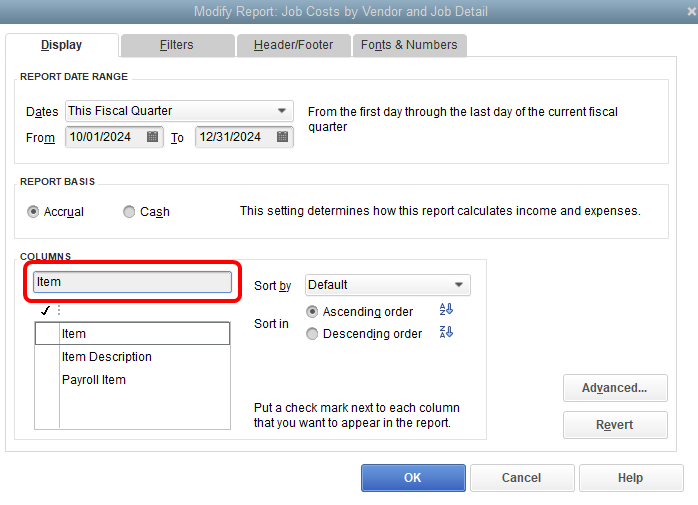This screenshot has width=698, height=505.
Task: Toggle check mark for Payroll Item column
Action: pyautogui.click(x=47, y=380)
